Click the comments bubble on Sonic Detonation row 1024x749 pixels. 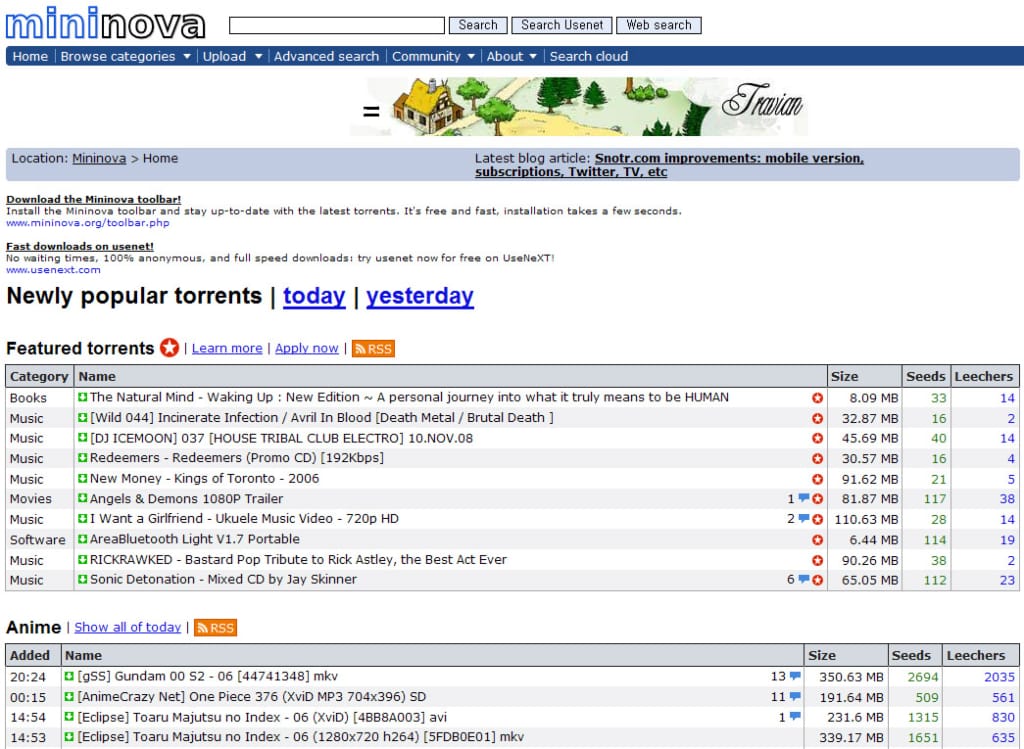coord(804,579)
